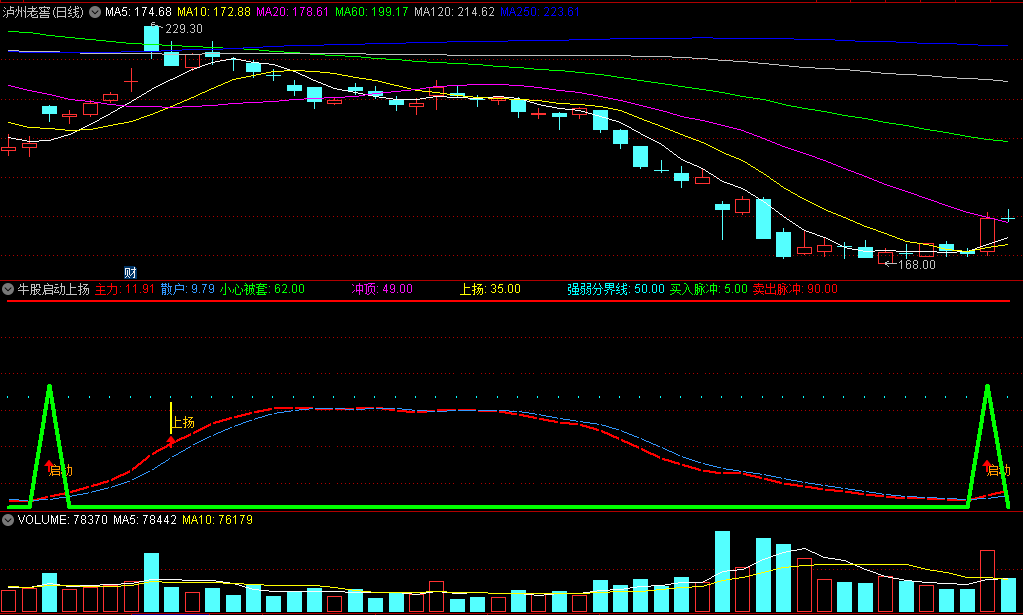Expand the chevron beside the VOLUME label
The height and width of the screenshot is (615, 1023).
(8, 520)
